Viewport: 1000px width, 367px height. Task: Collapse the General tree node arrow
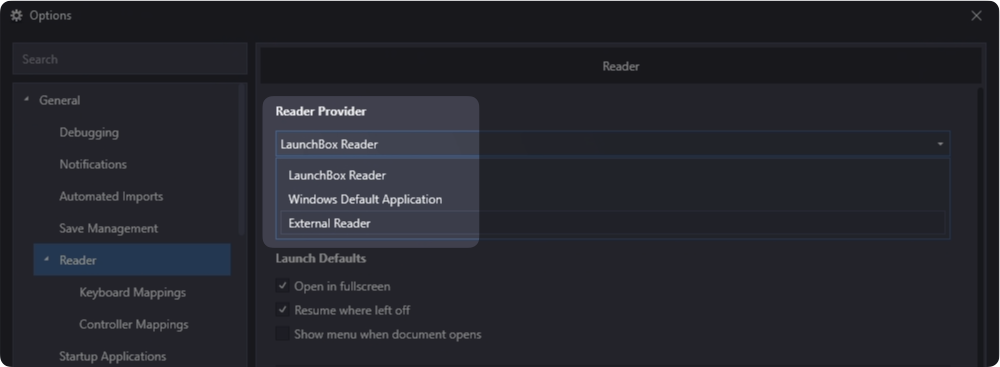coord(26,100)
